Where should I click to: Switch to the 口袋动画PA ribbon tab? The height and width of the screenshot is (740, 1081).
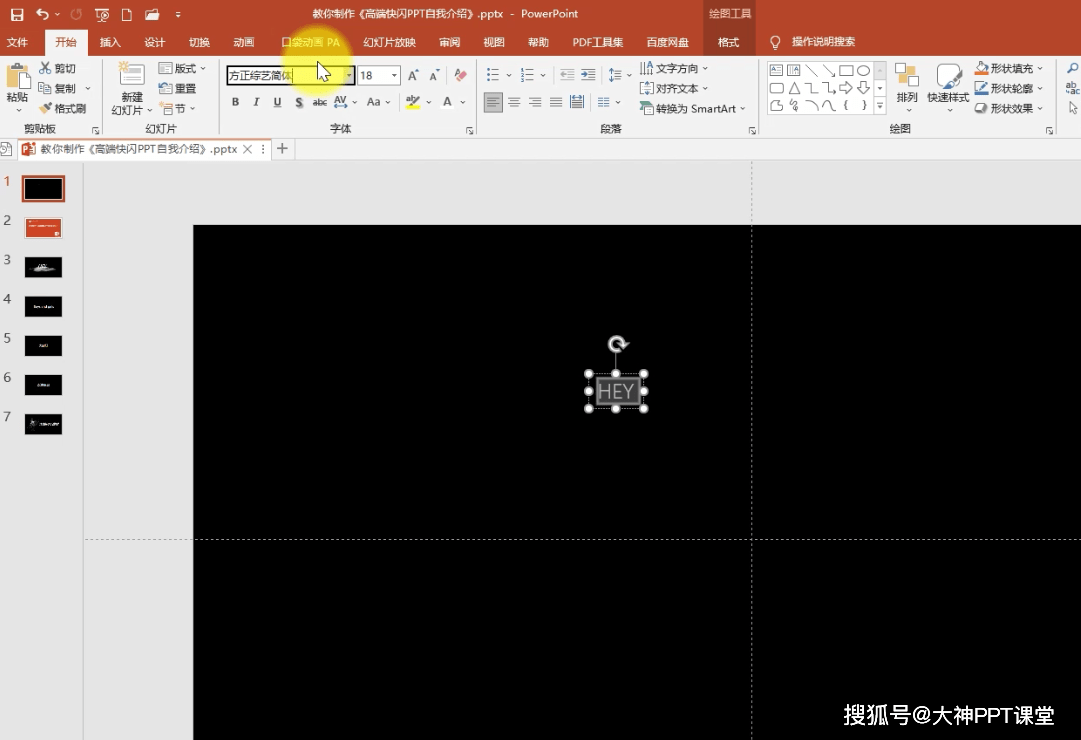[x=310, y=42]
